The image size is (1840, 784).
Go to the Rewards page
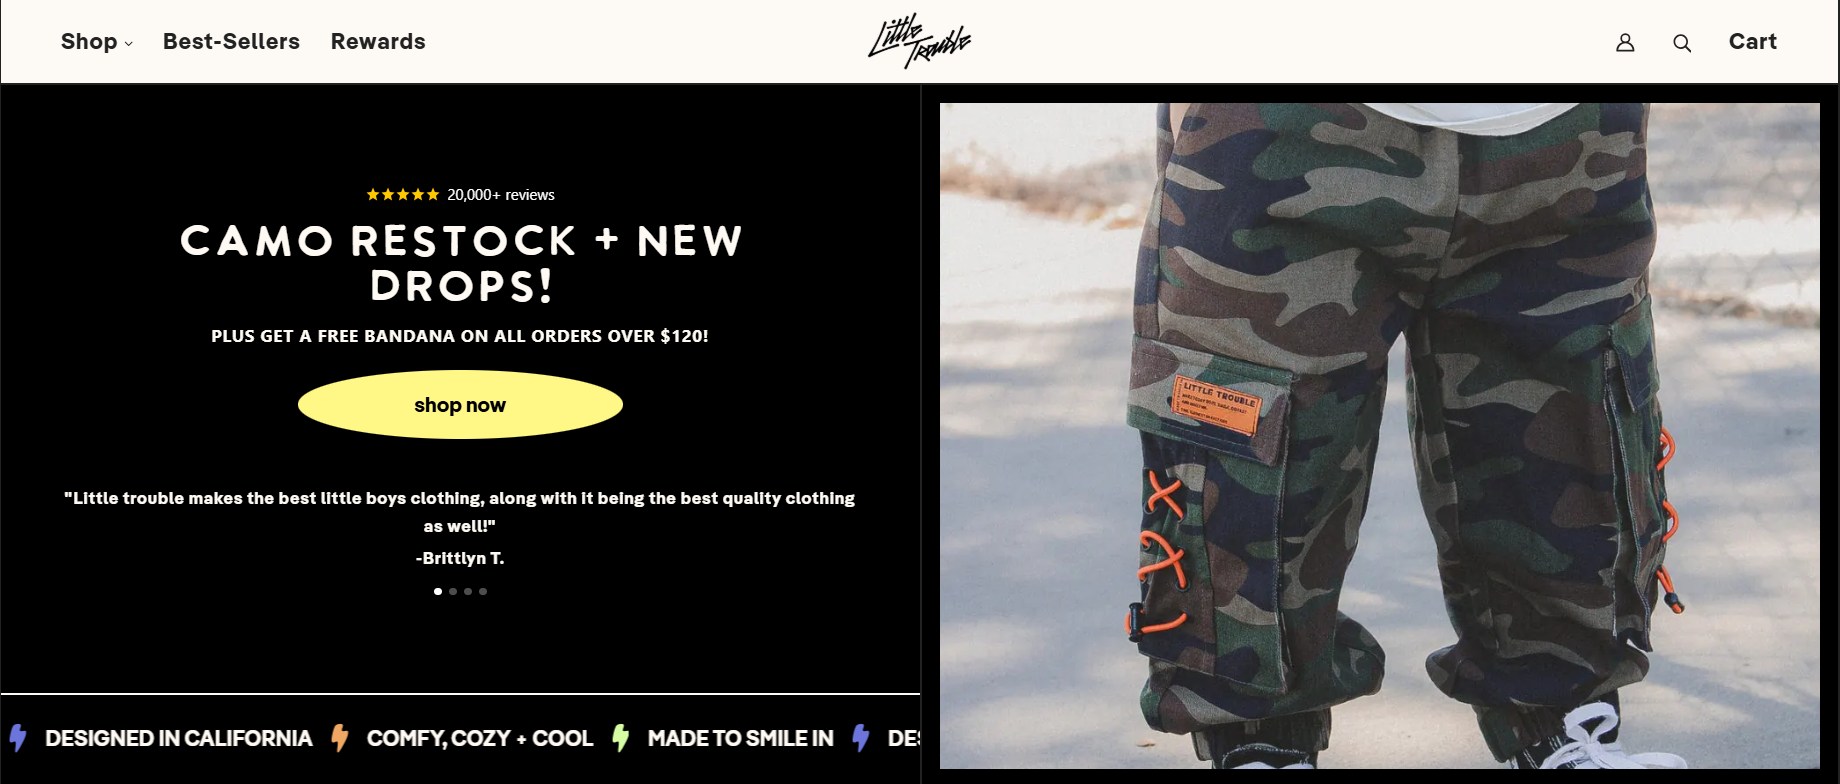378,42
